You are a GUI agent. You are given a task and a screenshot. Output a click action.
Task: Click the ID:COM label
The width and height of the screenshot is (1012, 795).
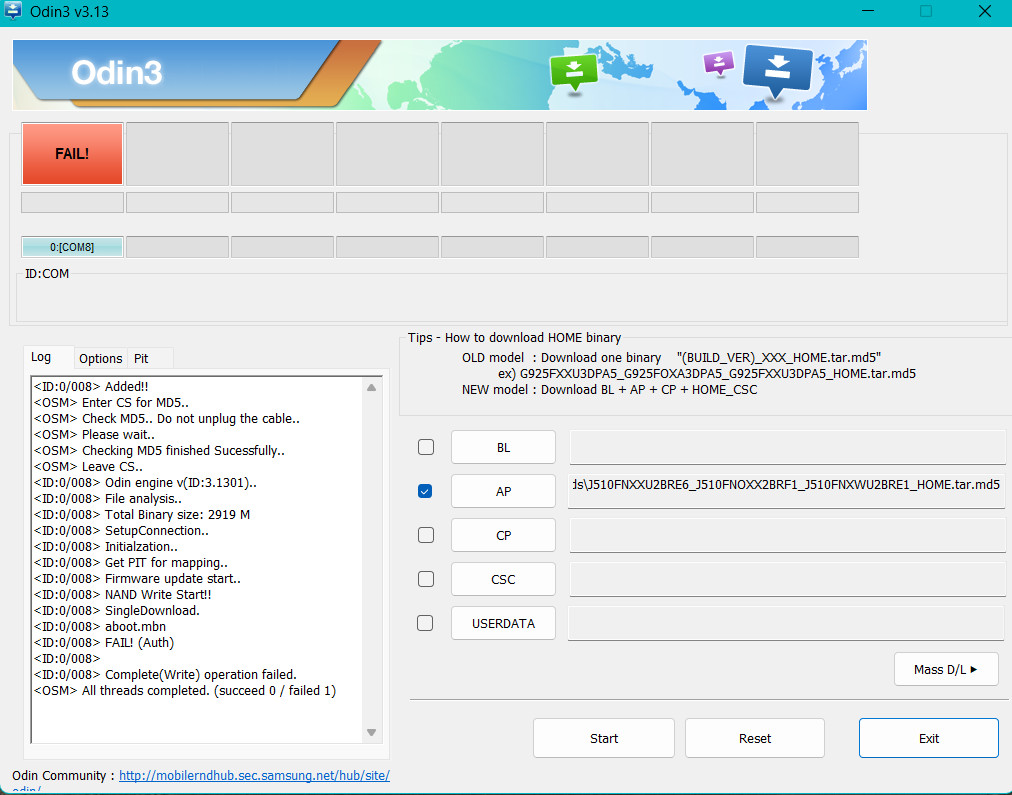[x=46, y=274]
